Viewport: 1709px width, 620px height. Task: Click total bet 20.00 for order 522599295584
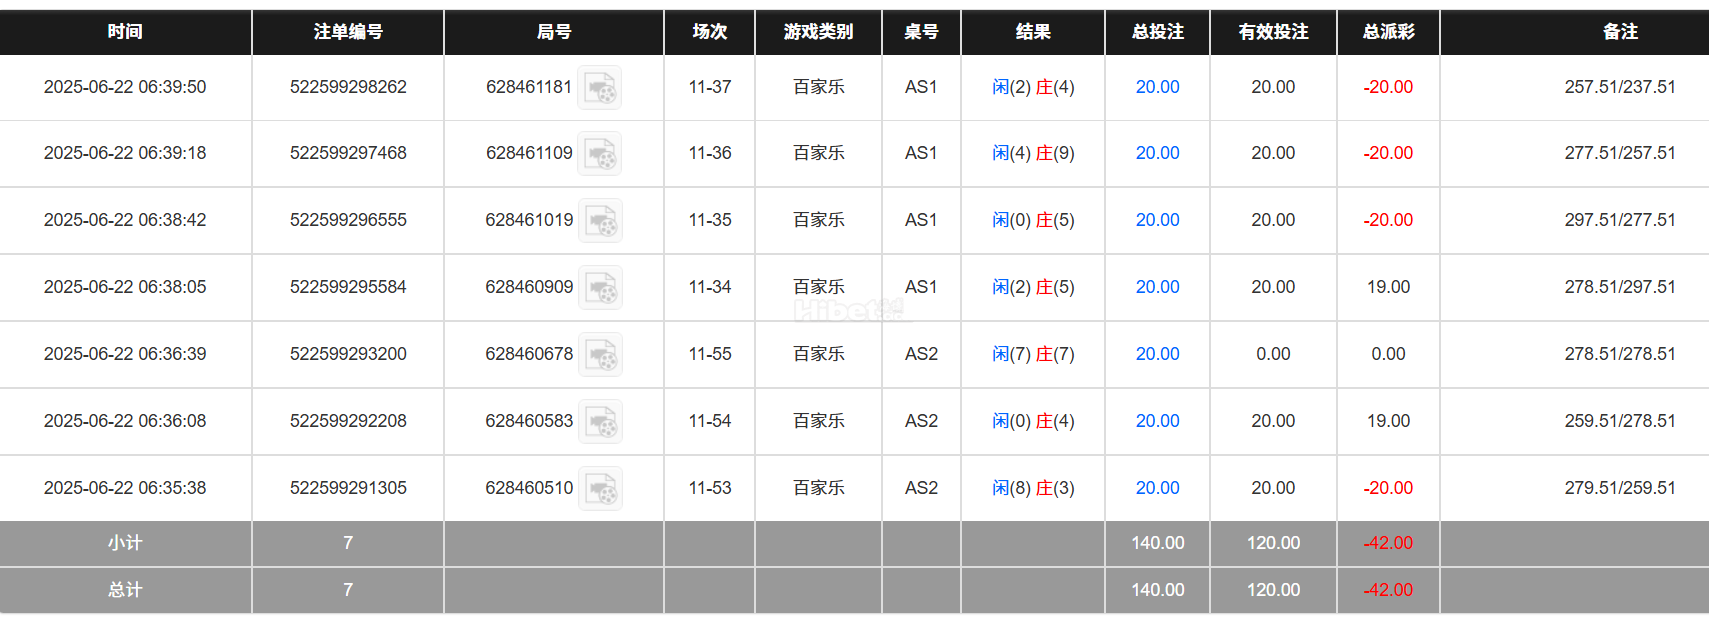click(x=1157, y=287)
